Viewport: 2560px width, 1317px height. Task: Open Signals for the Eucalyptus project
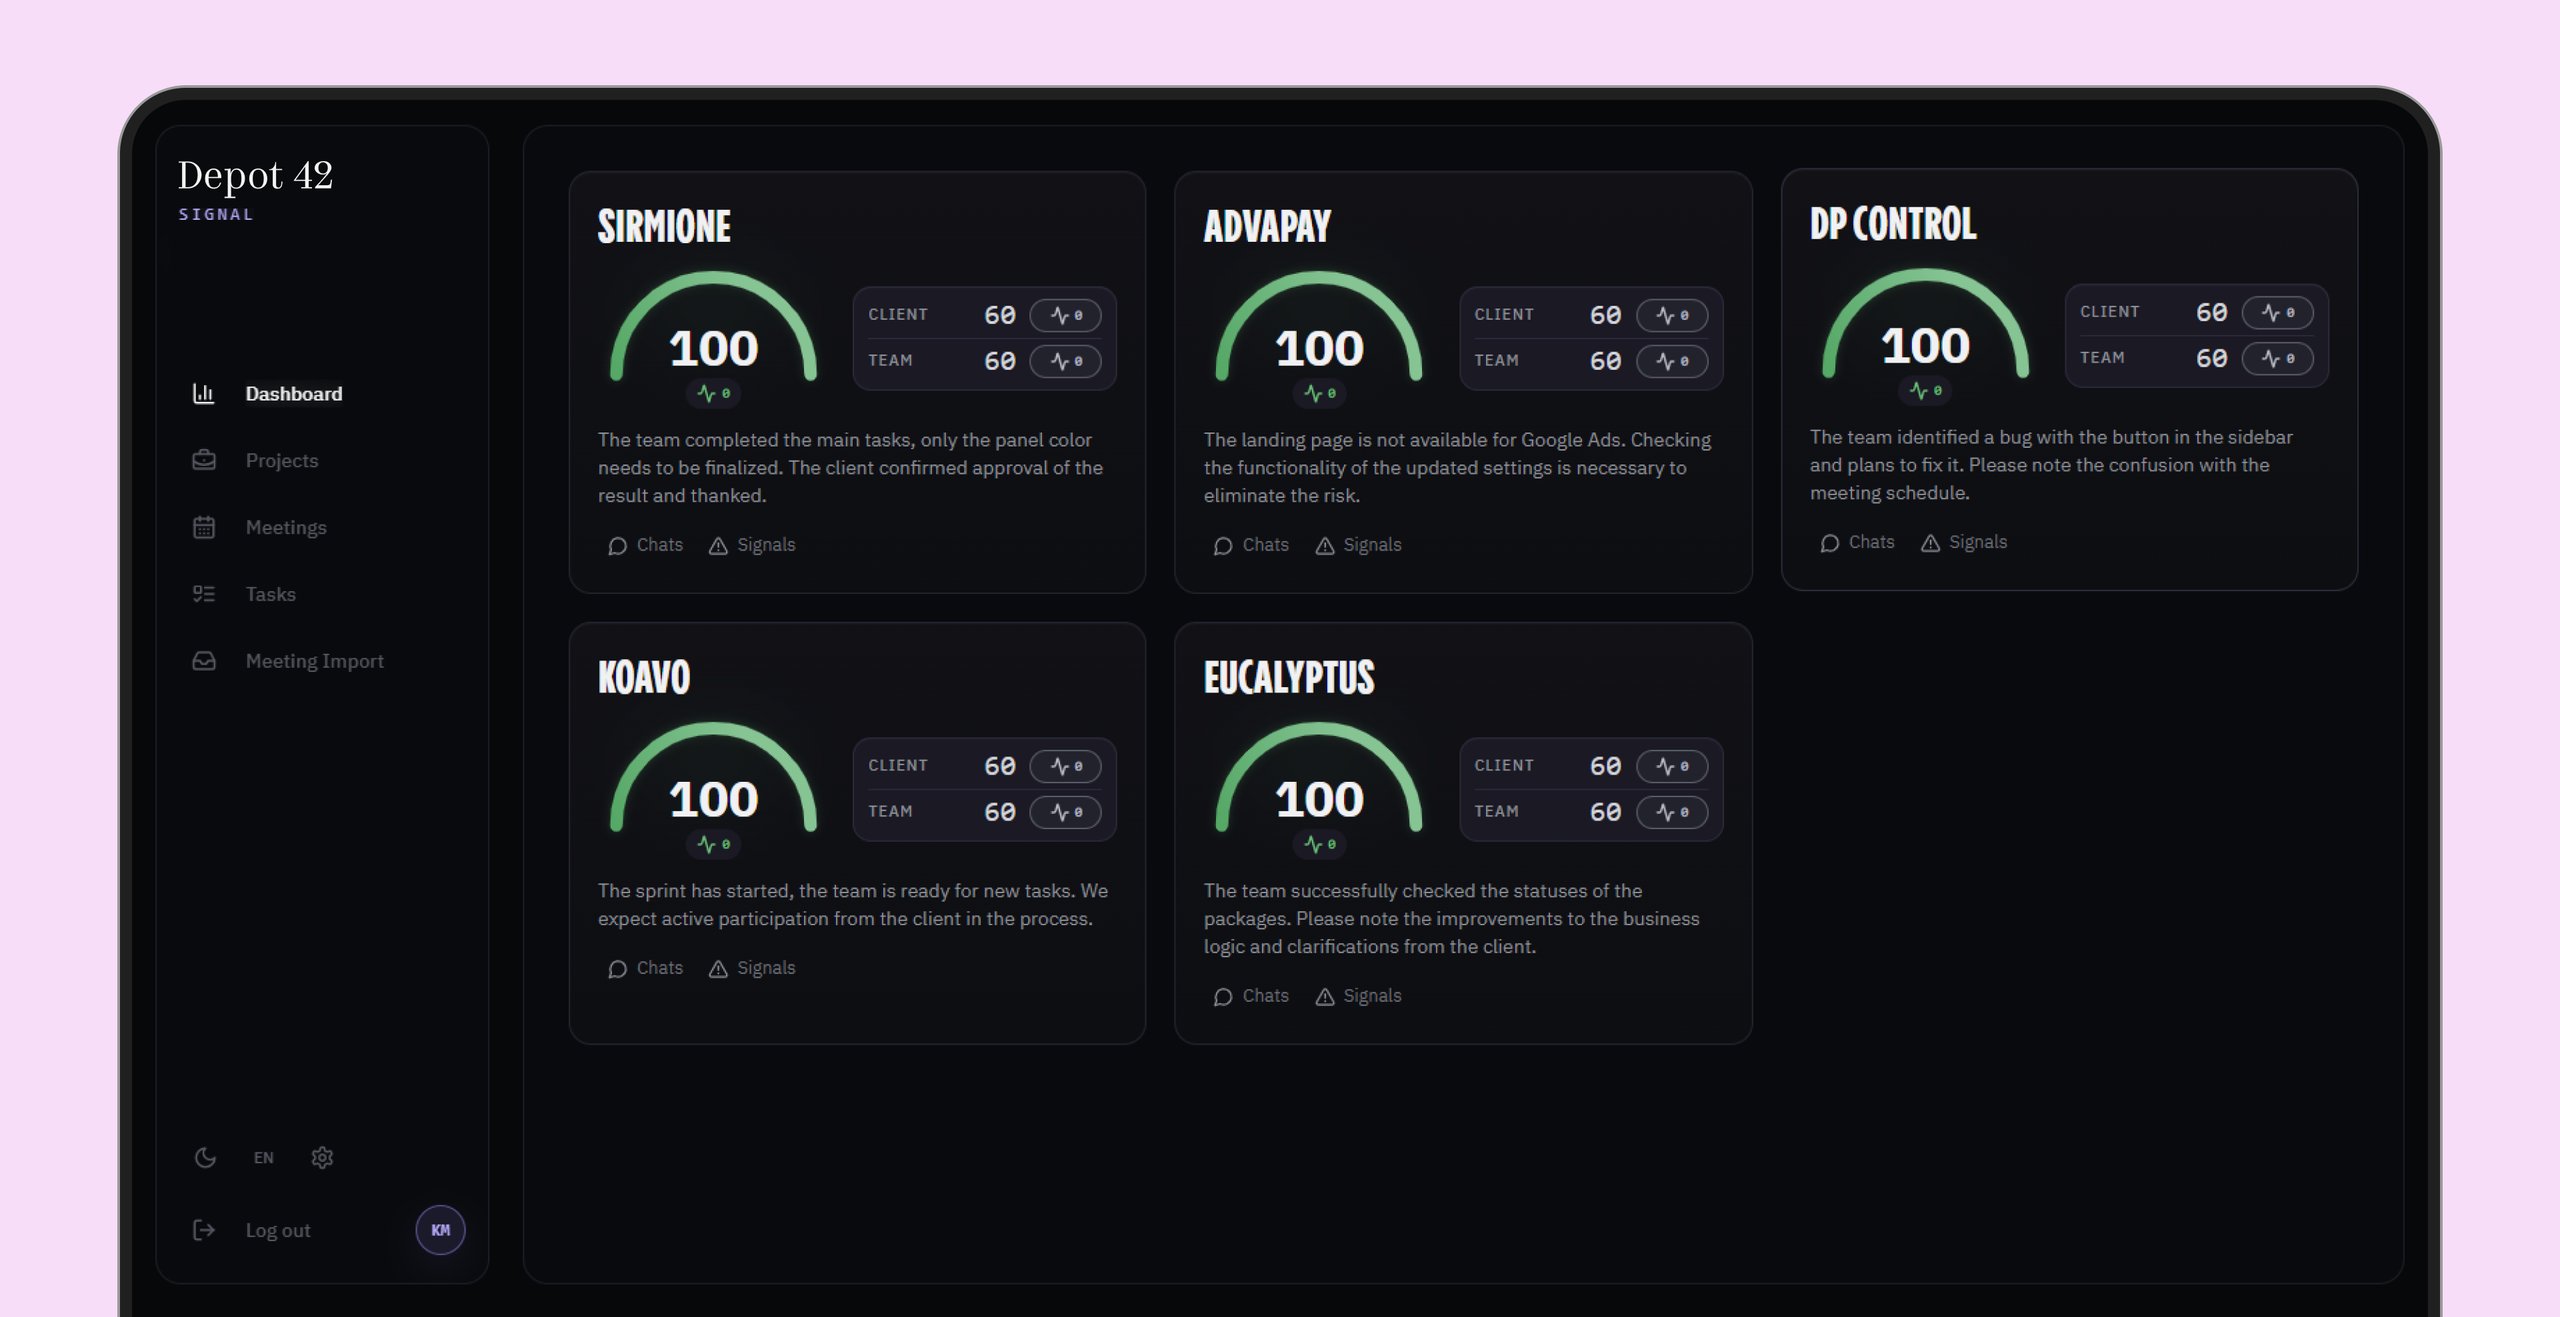[x=1358, y=997]
